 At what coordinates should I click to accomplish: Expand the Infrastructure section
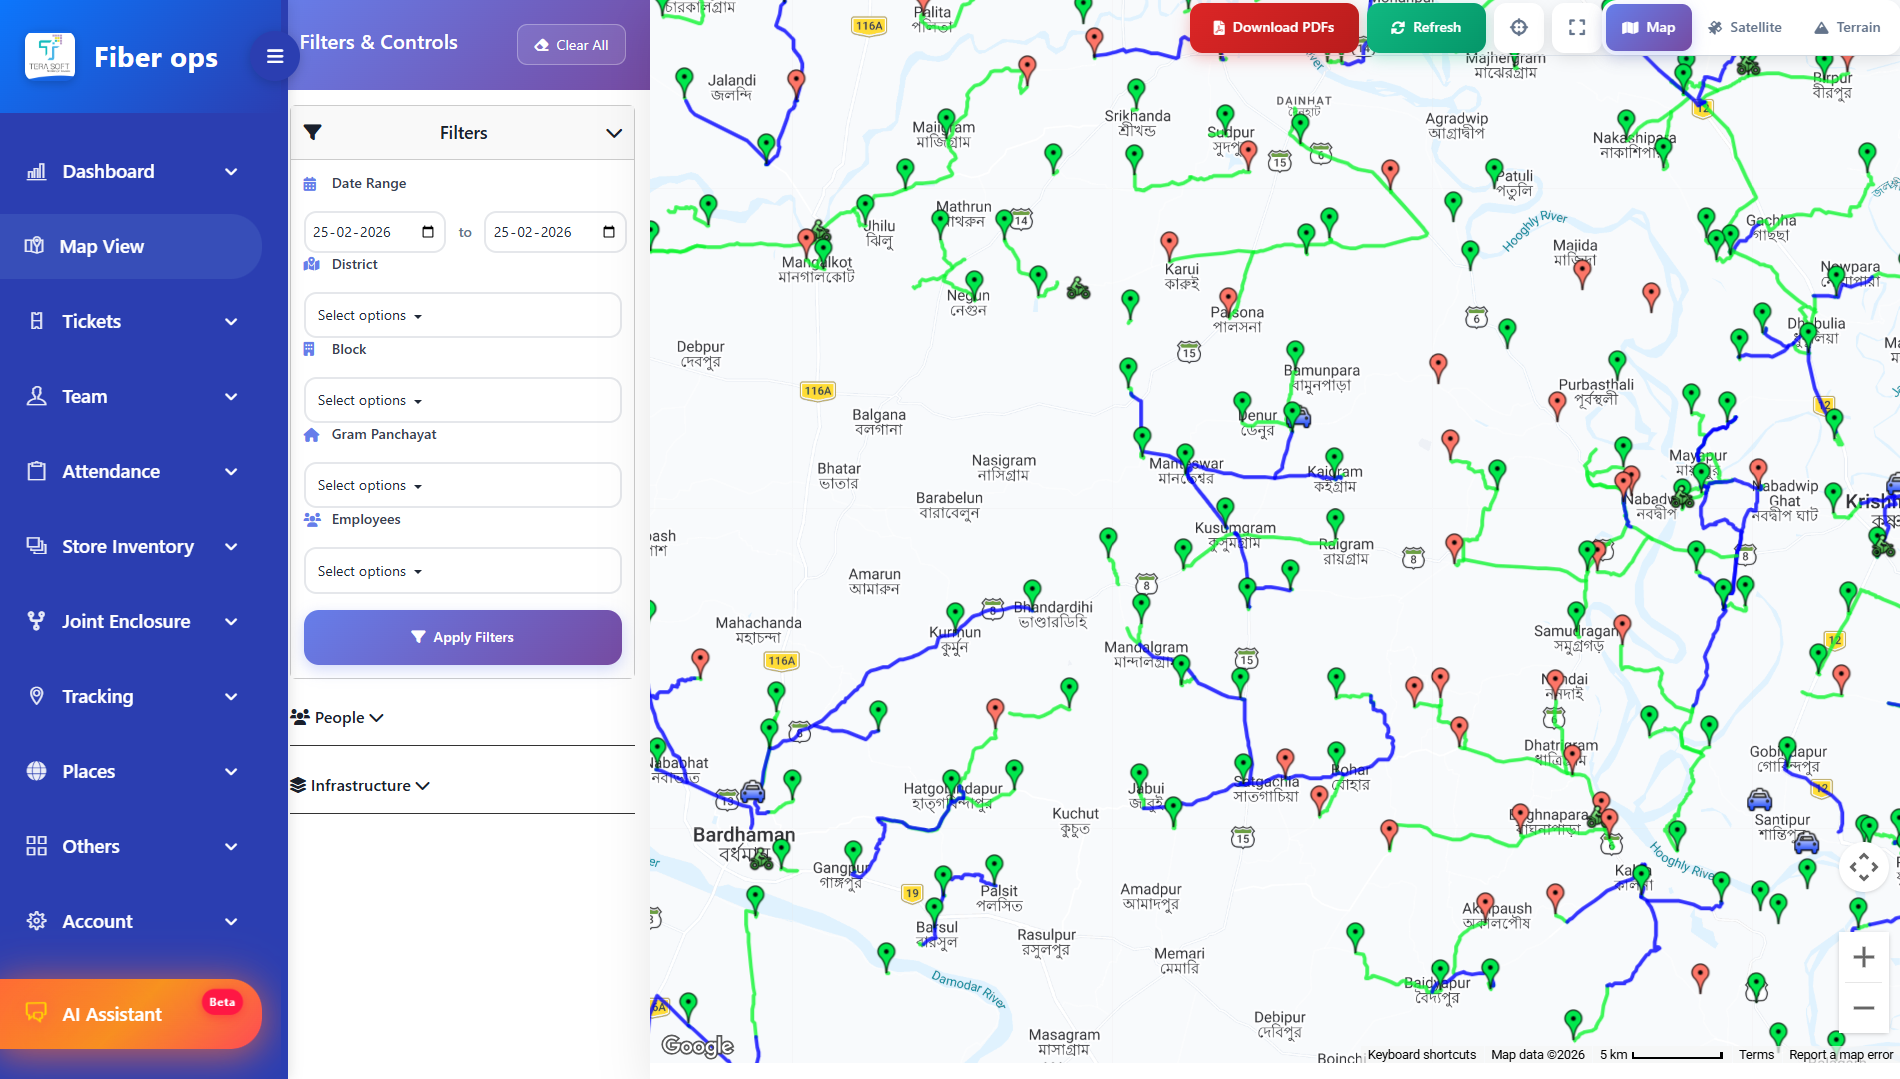(360, 786)
